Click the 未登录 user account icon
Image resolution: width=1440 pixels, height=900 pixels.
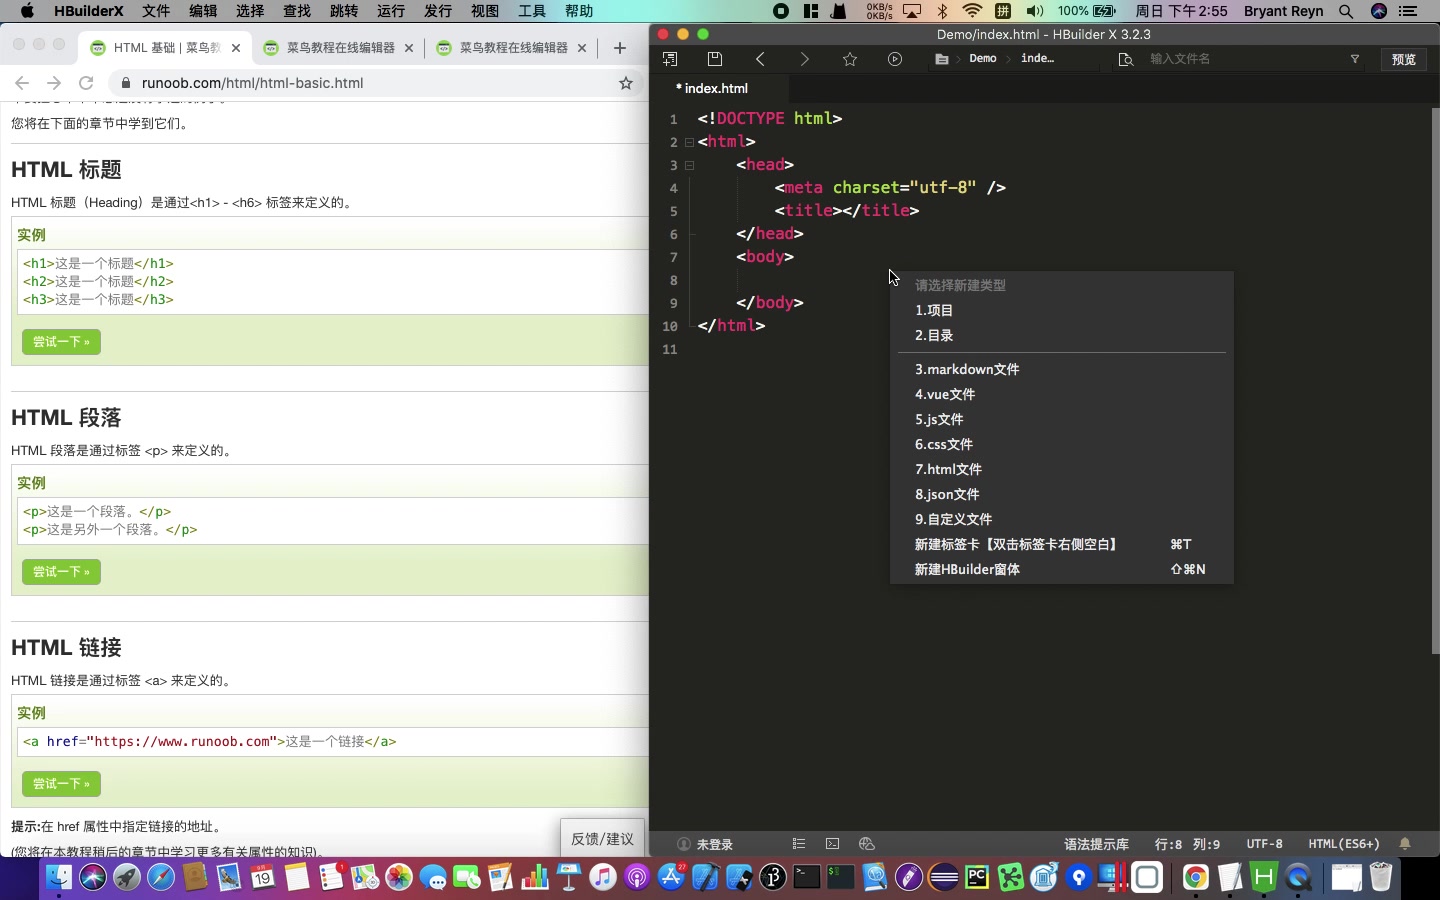[x=684, y=844]
